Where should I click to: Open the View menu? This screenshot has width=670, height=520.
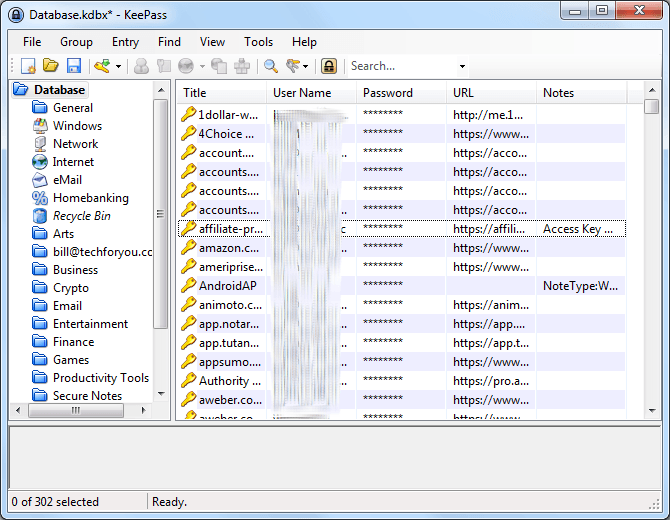point(212,42)
